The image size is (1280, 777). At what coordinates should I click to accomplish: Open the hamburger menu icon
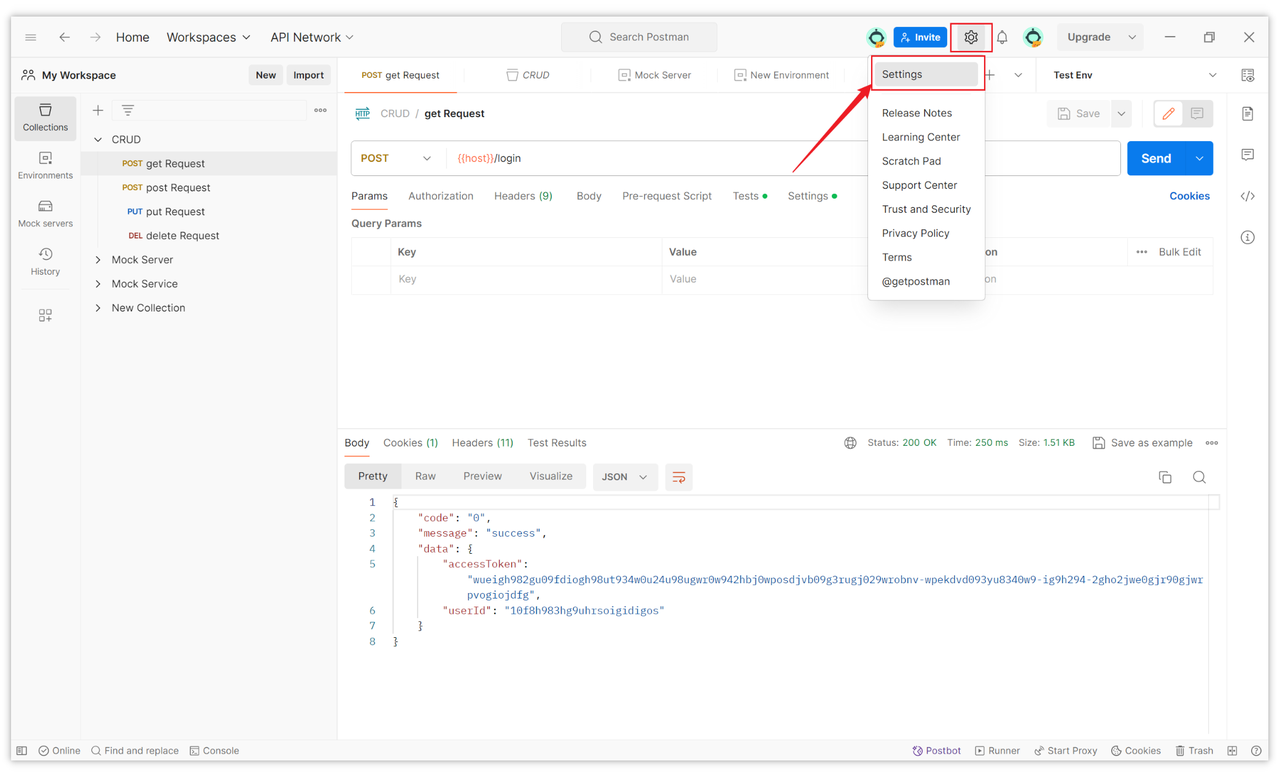click(31, 37)
